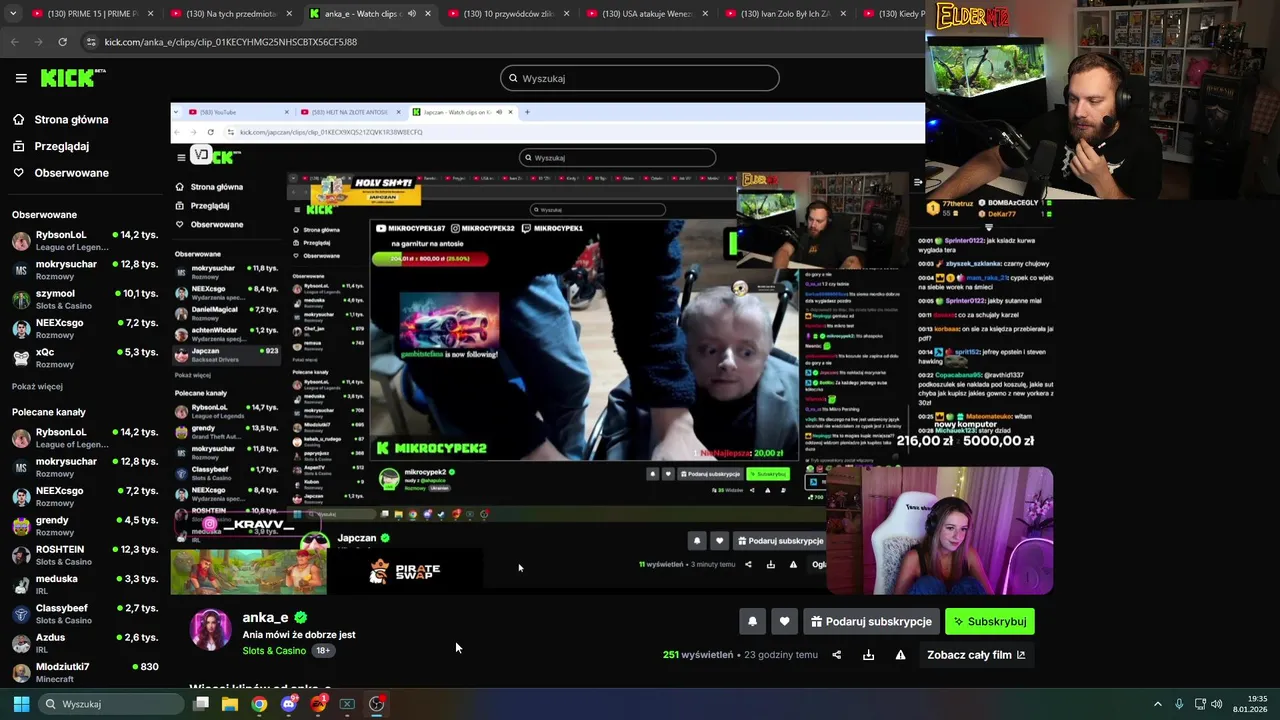Close the PRIME 15 tab
1280x720 pixels.
tap(151, 14)
